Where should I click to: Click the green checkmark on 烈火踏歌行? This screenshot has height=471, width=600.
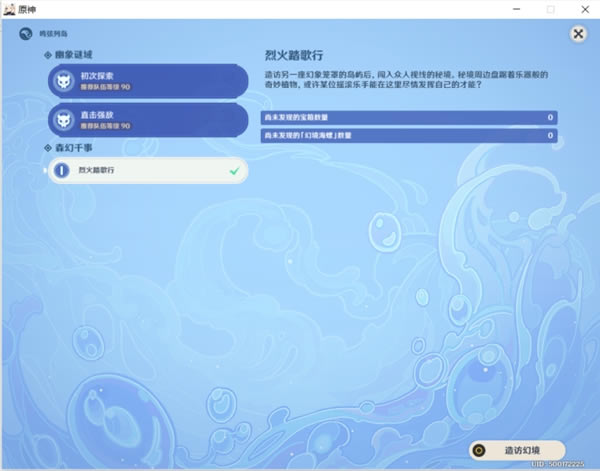coord(234,171)
